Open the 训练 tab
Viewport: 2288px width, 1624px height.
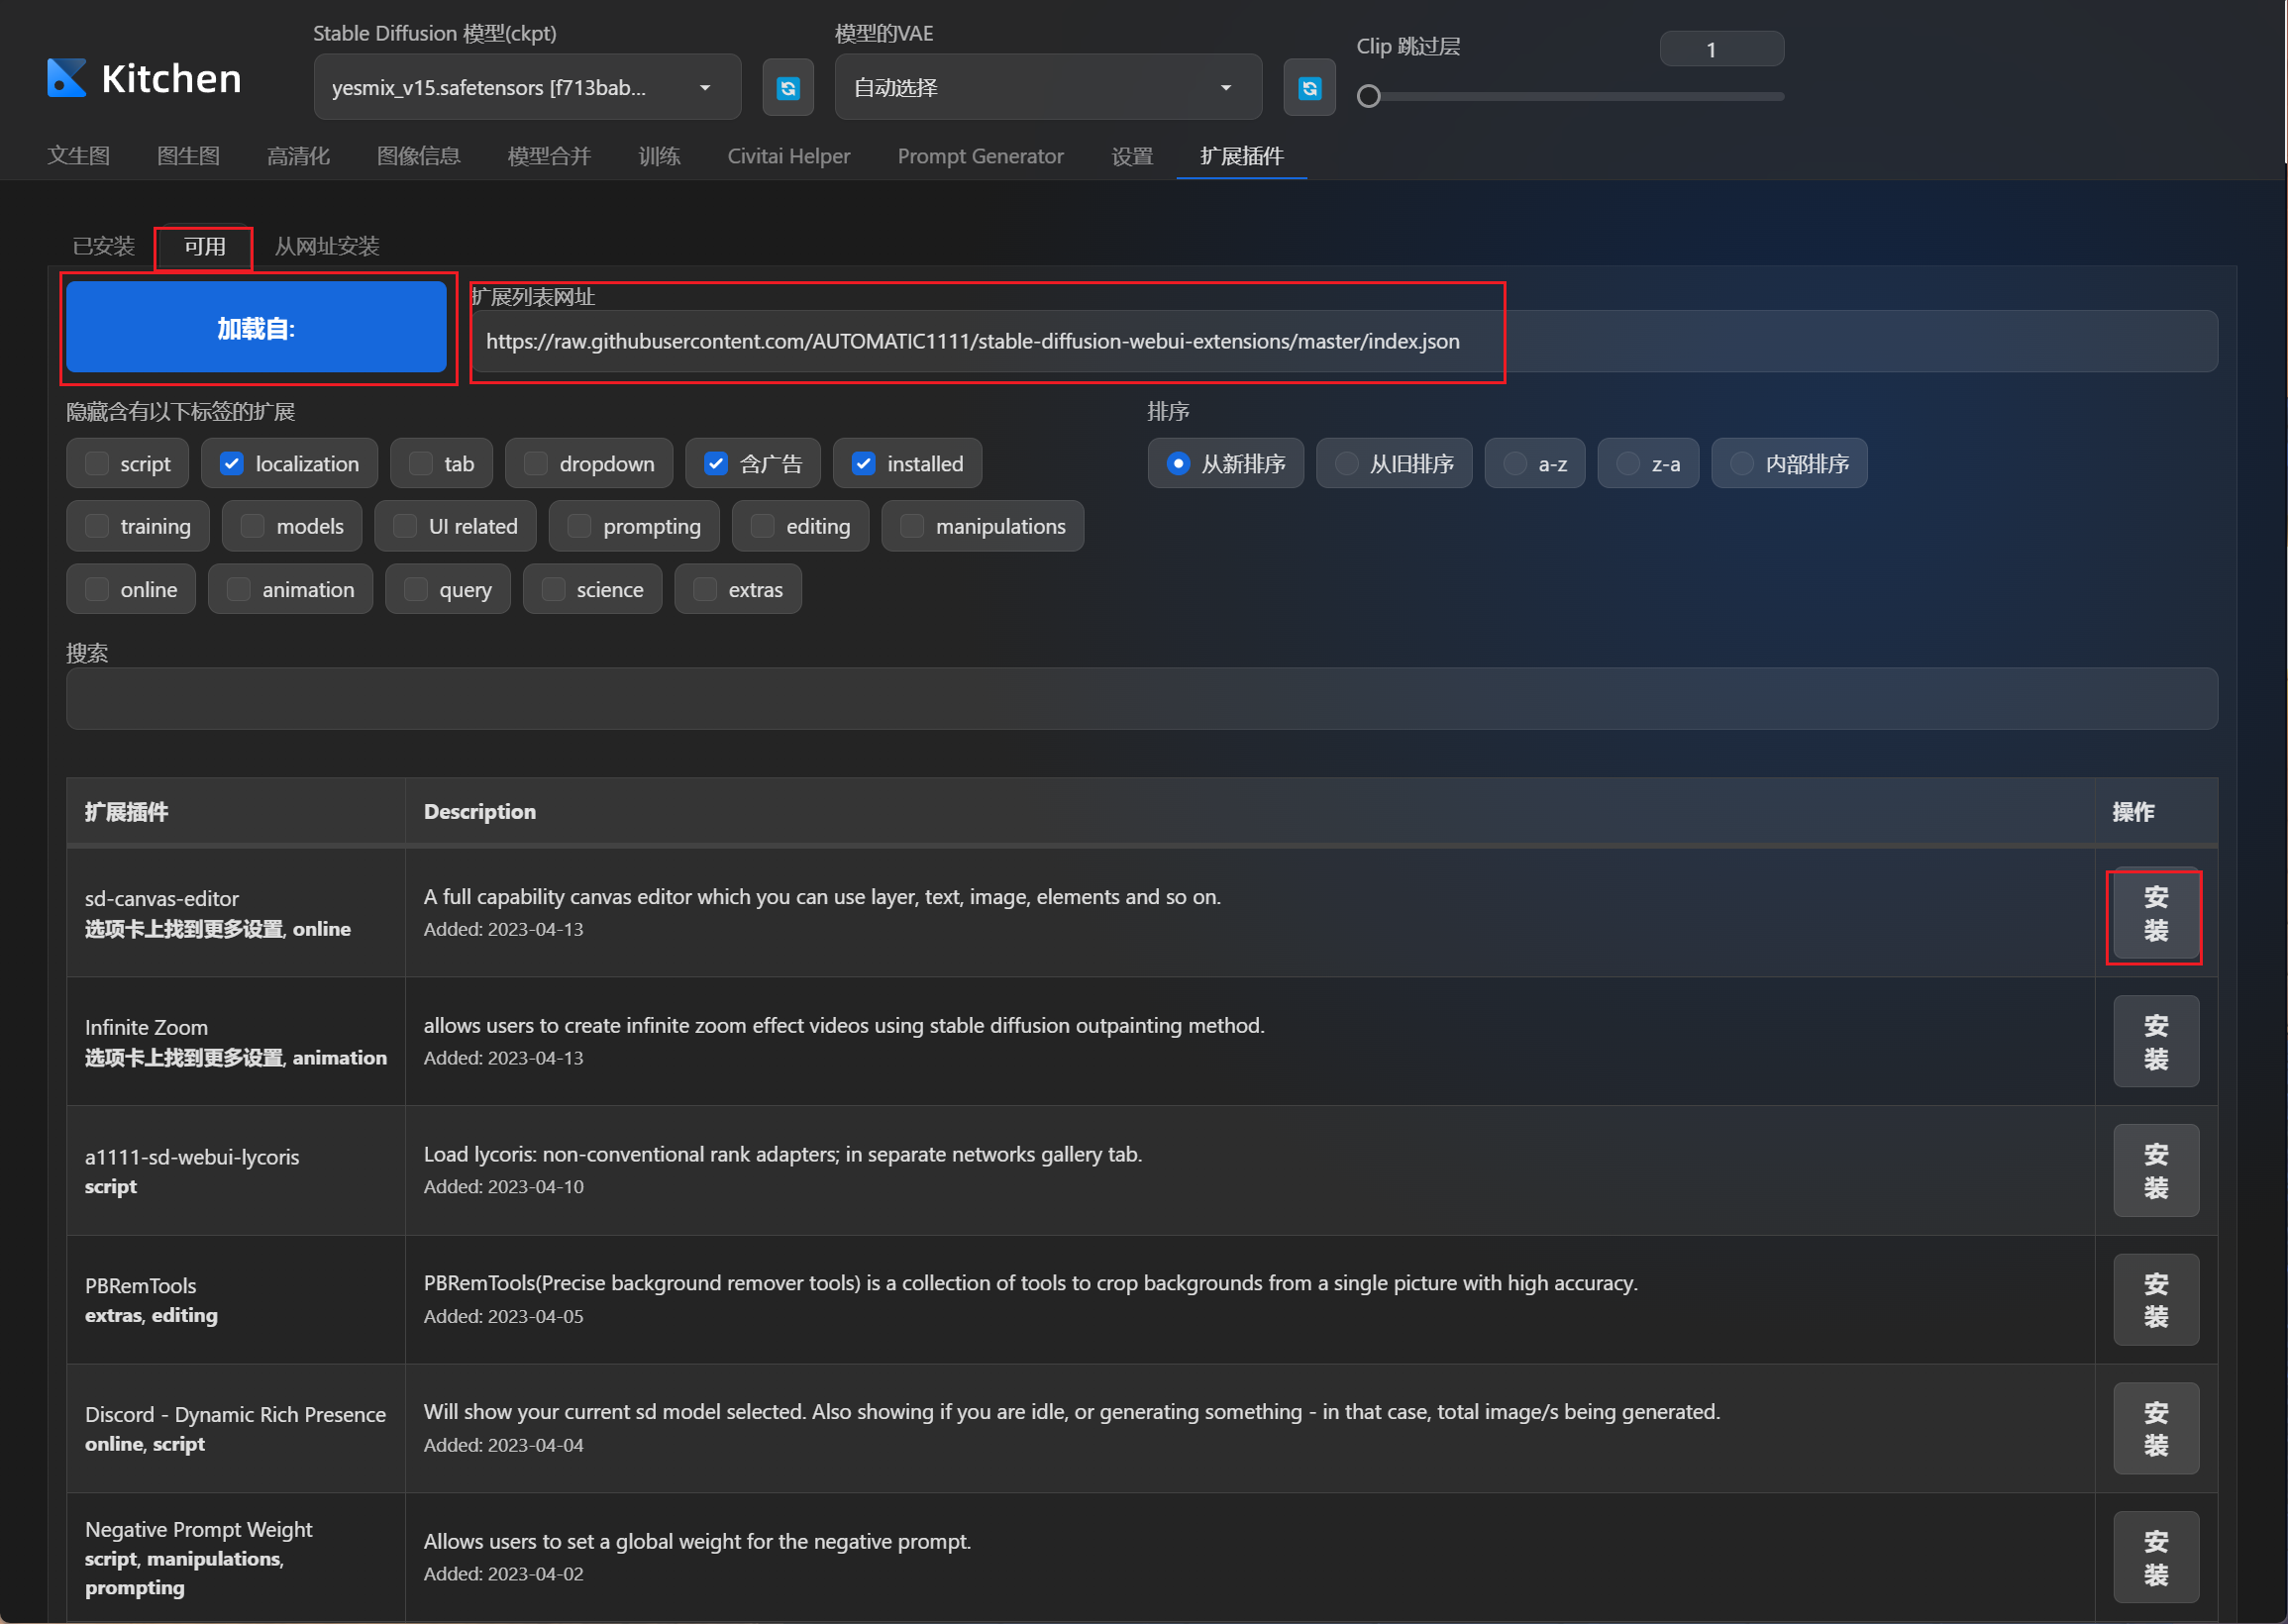pyautogui.click(x=659, y=156)
